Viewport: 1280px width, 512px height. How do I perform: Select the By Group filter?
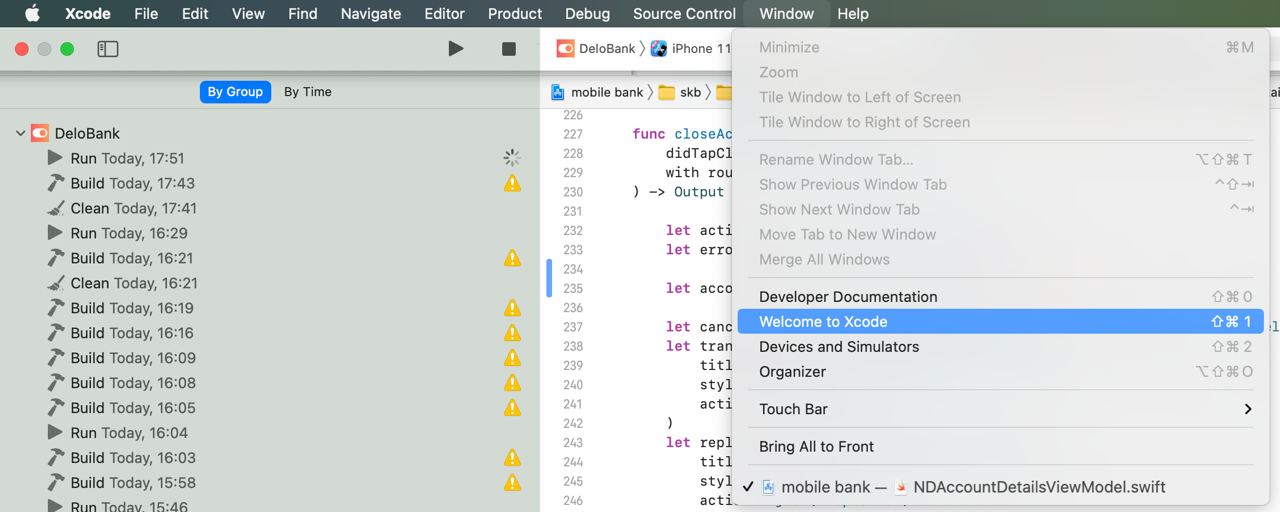pyautogui.click(x=235, y=91)
